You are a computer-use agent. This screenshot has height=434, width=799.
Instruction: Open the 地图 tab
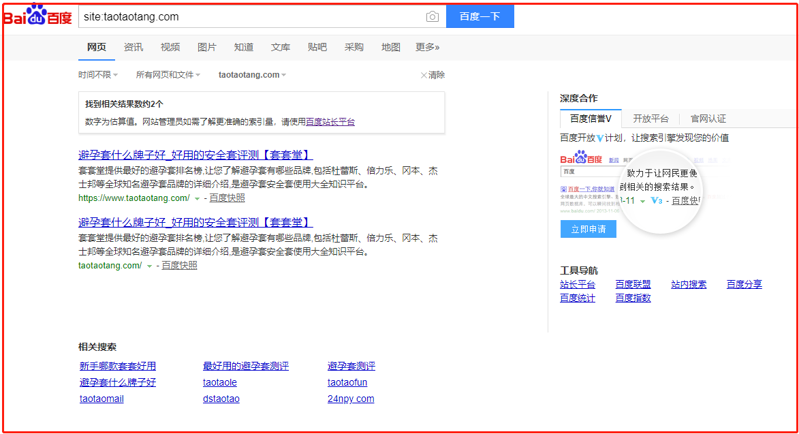(x=391, y=47)
